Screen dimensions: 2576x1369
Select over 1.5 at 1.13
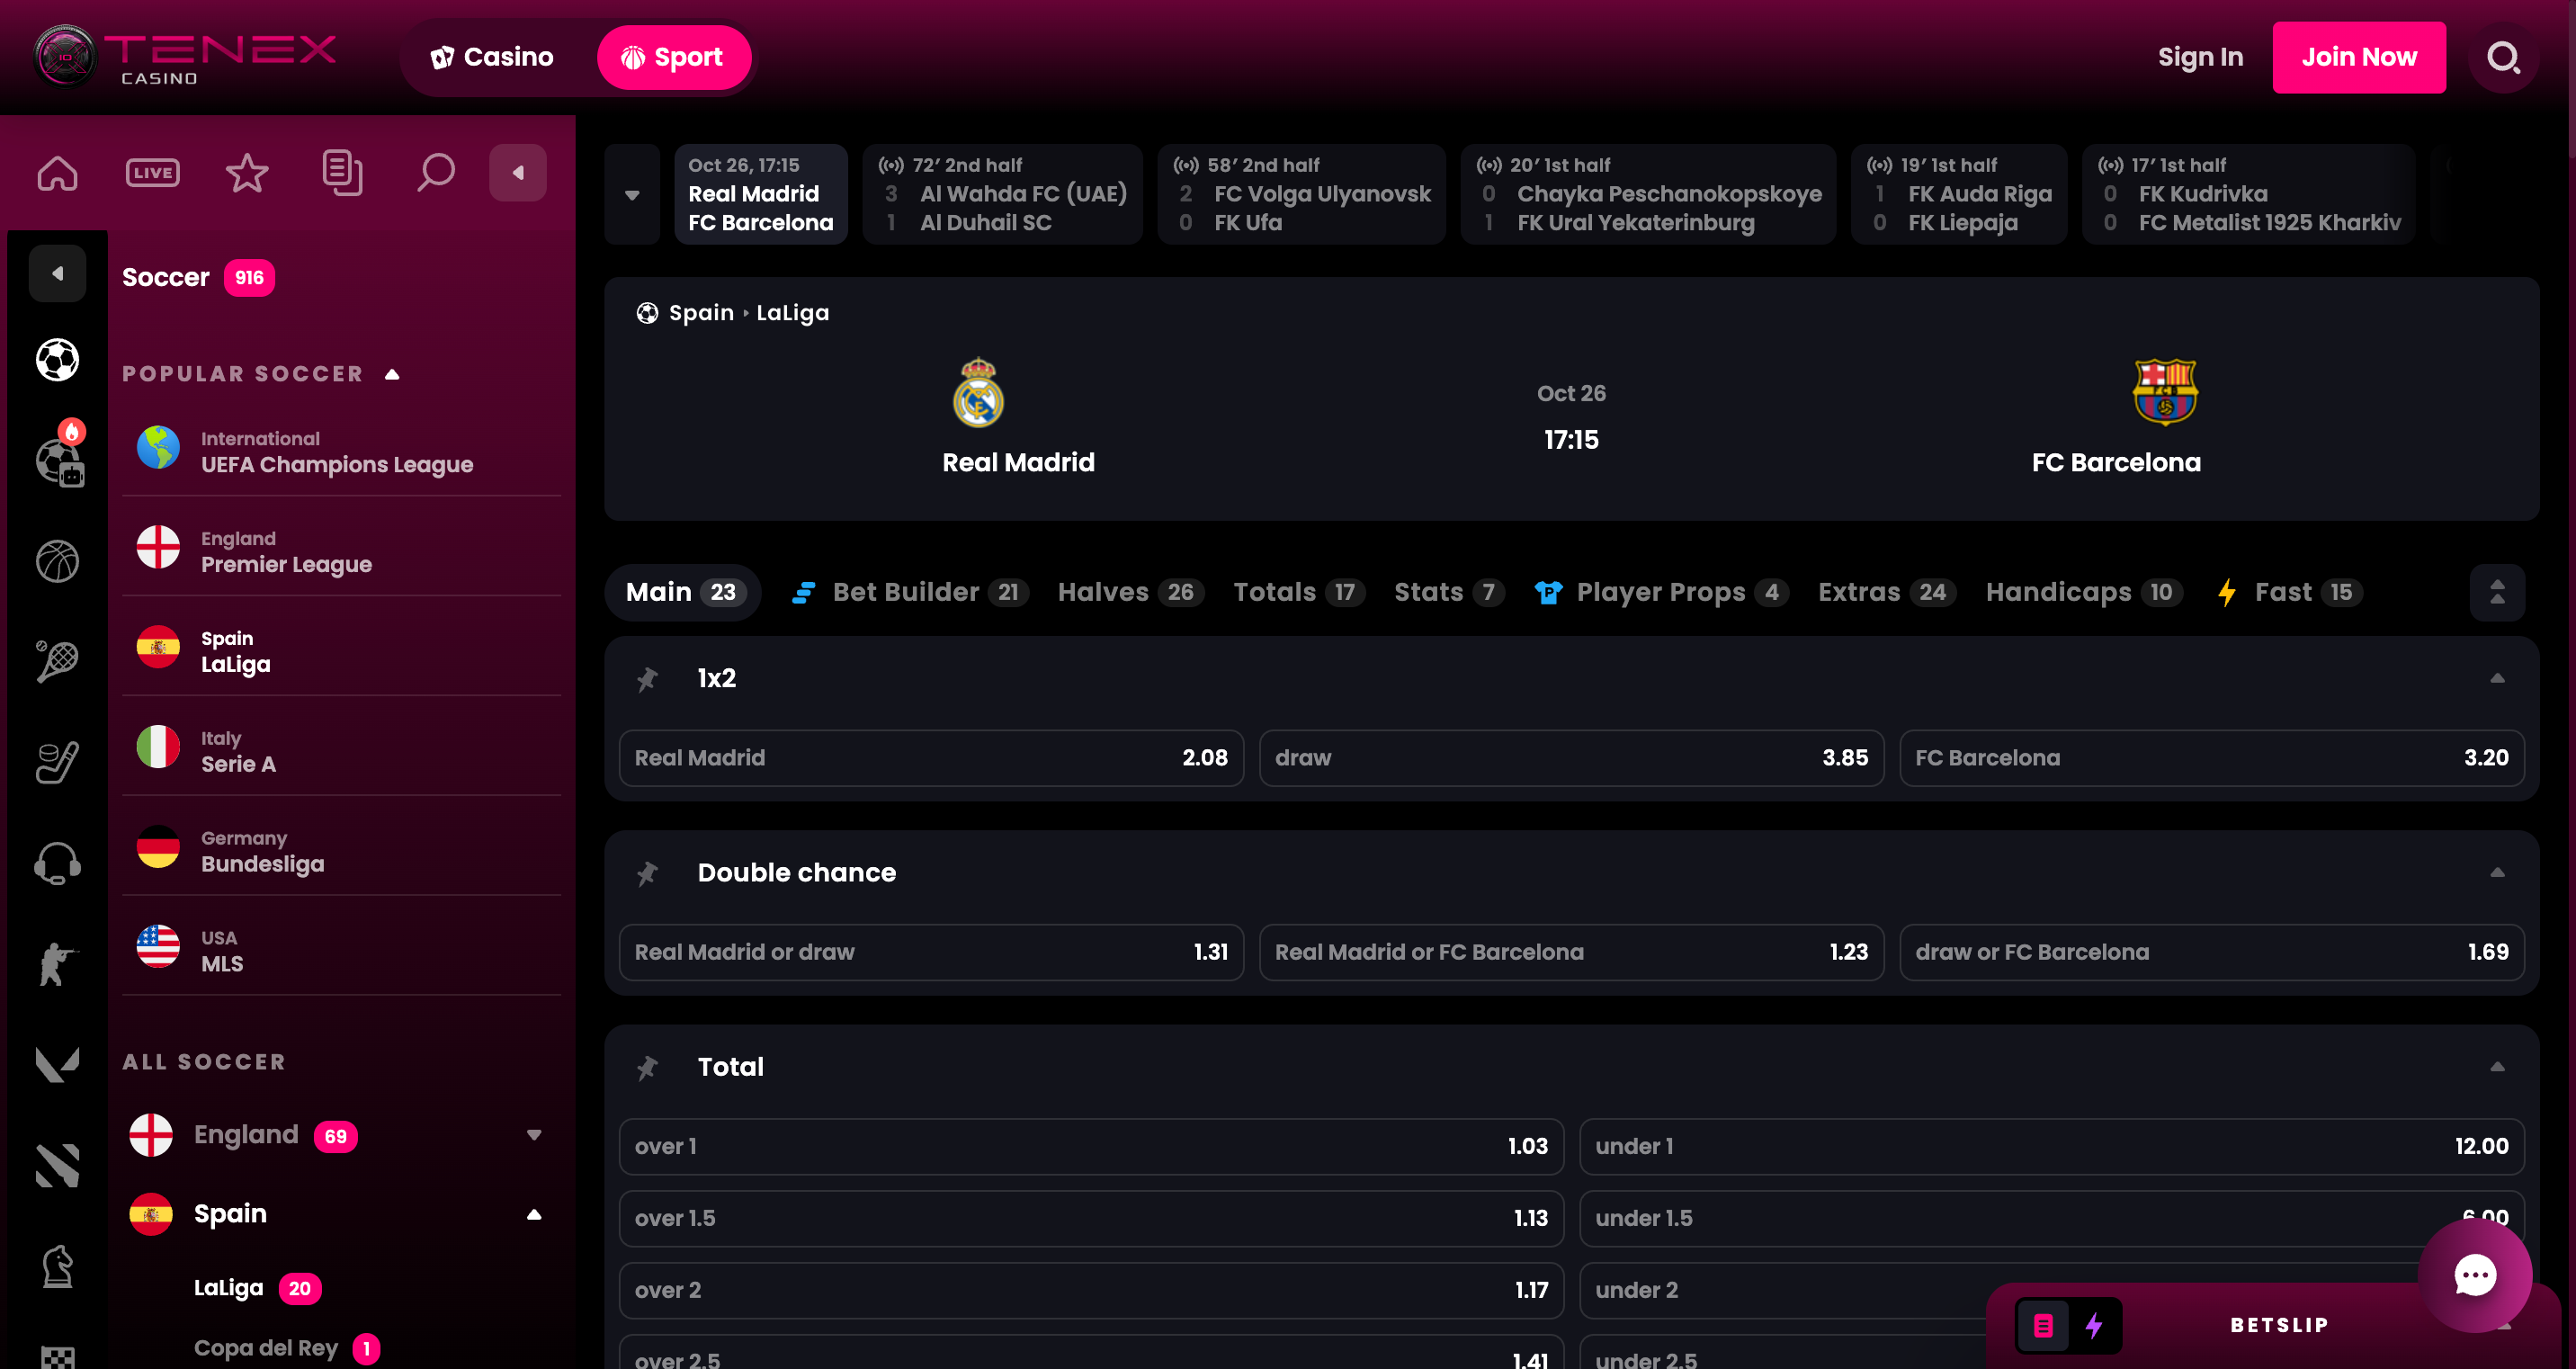point(1091,1218)
